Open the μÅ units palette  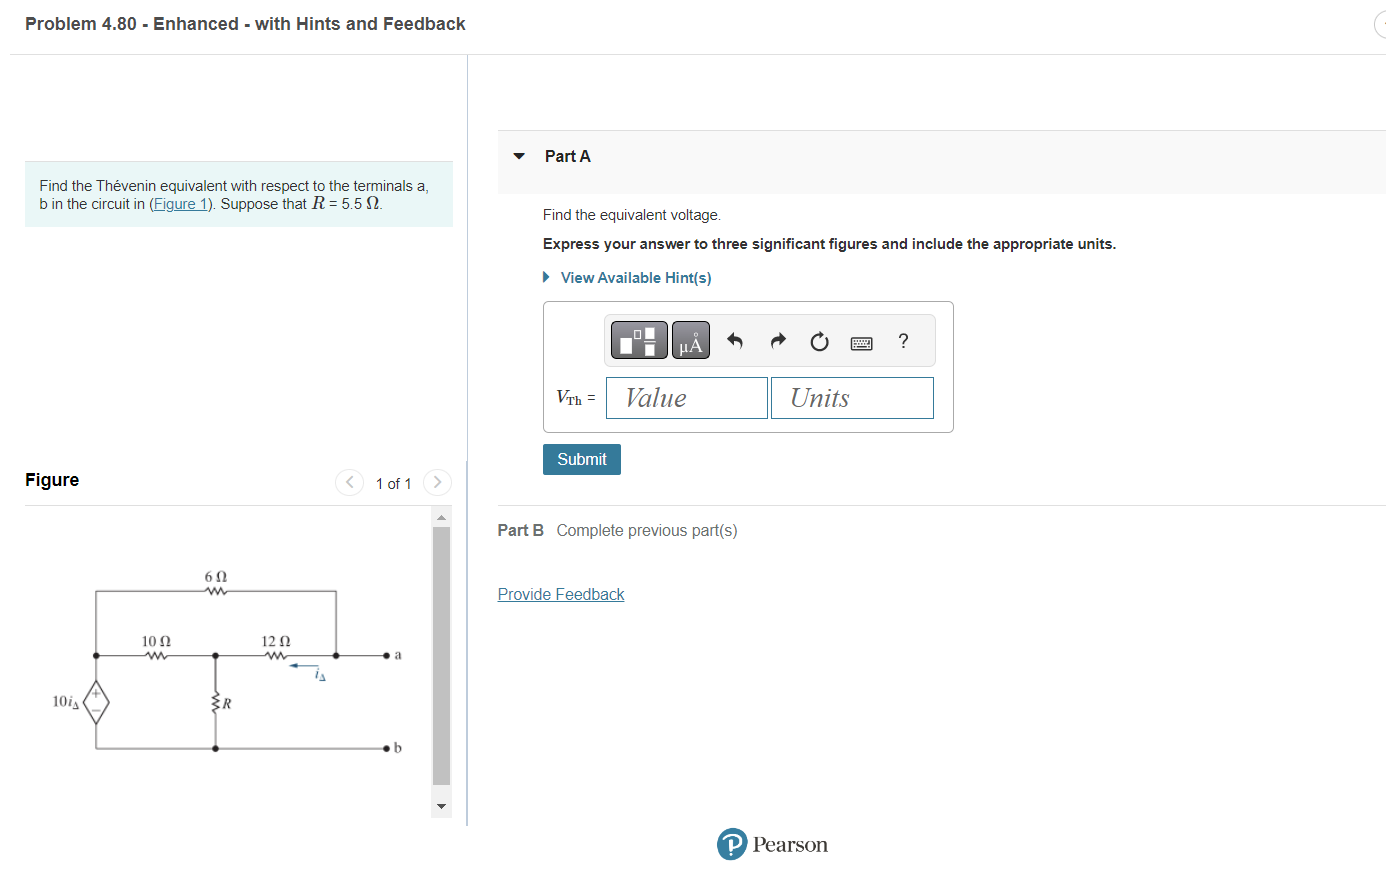[690, 339]
